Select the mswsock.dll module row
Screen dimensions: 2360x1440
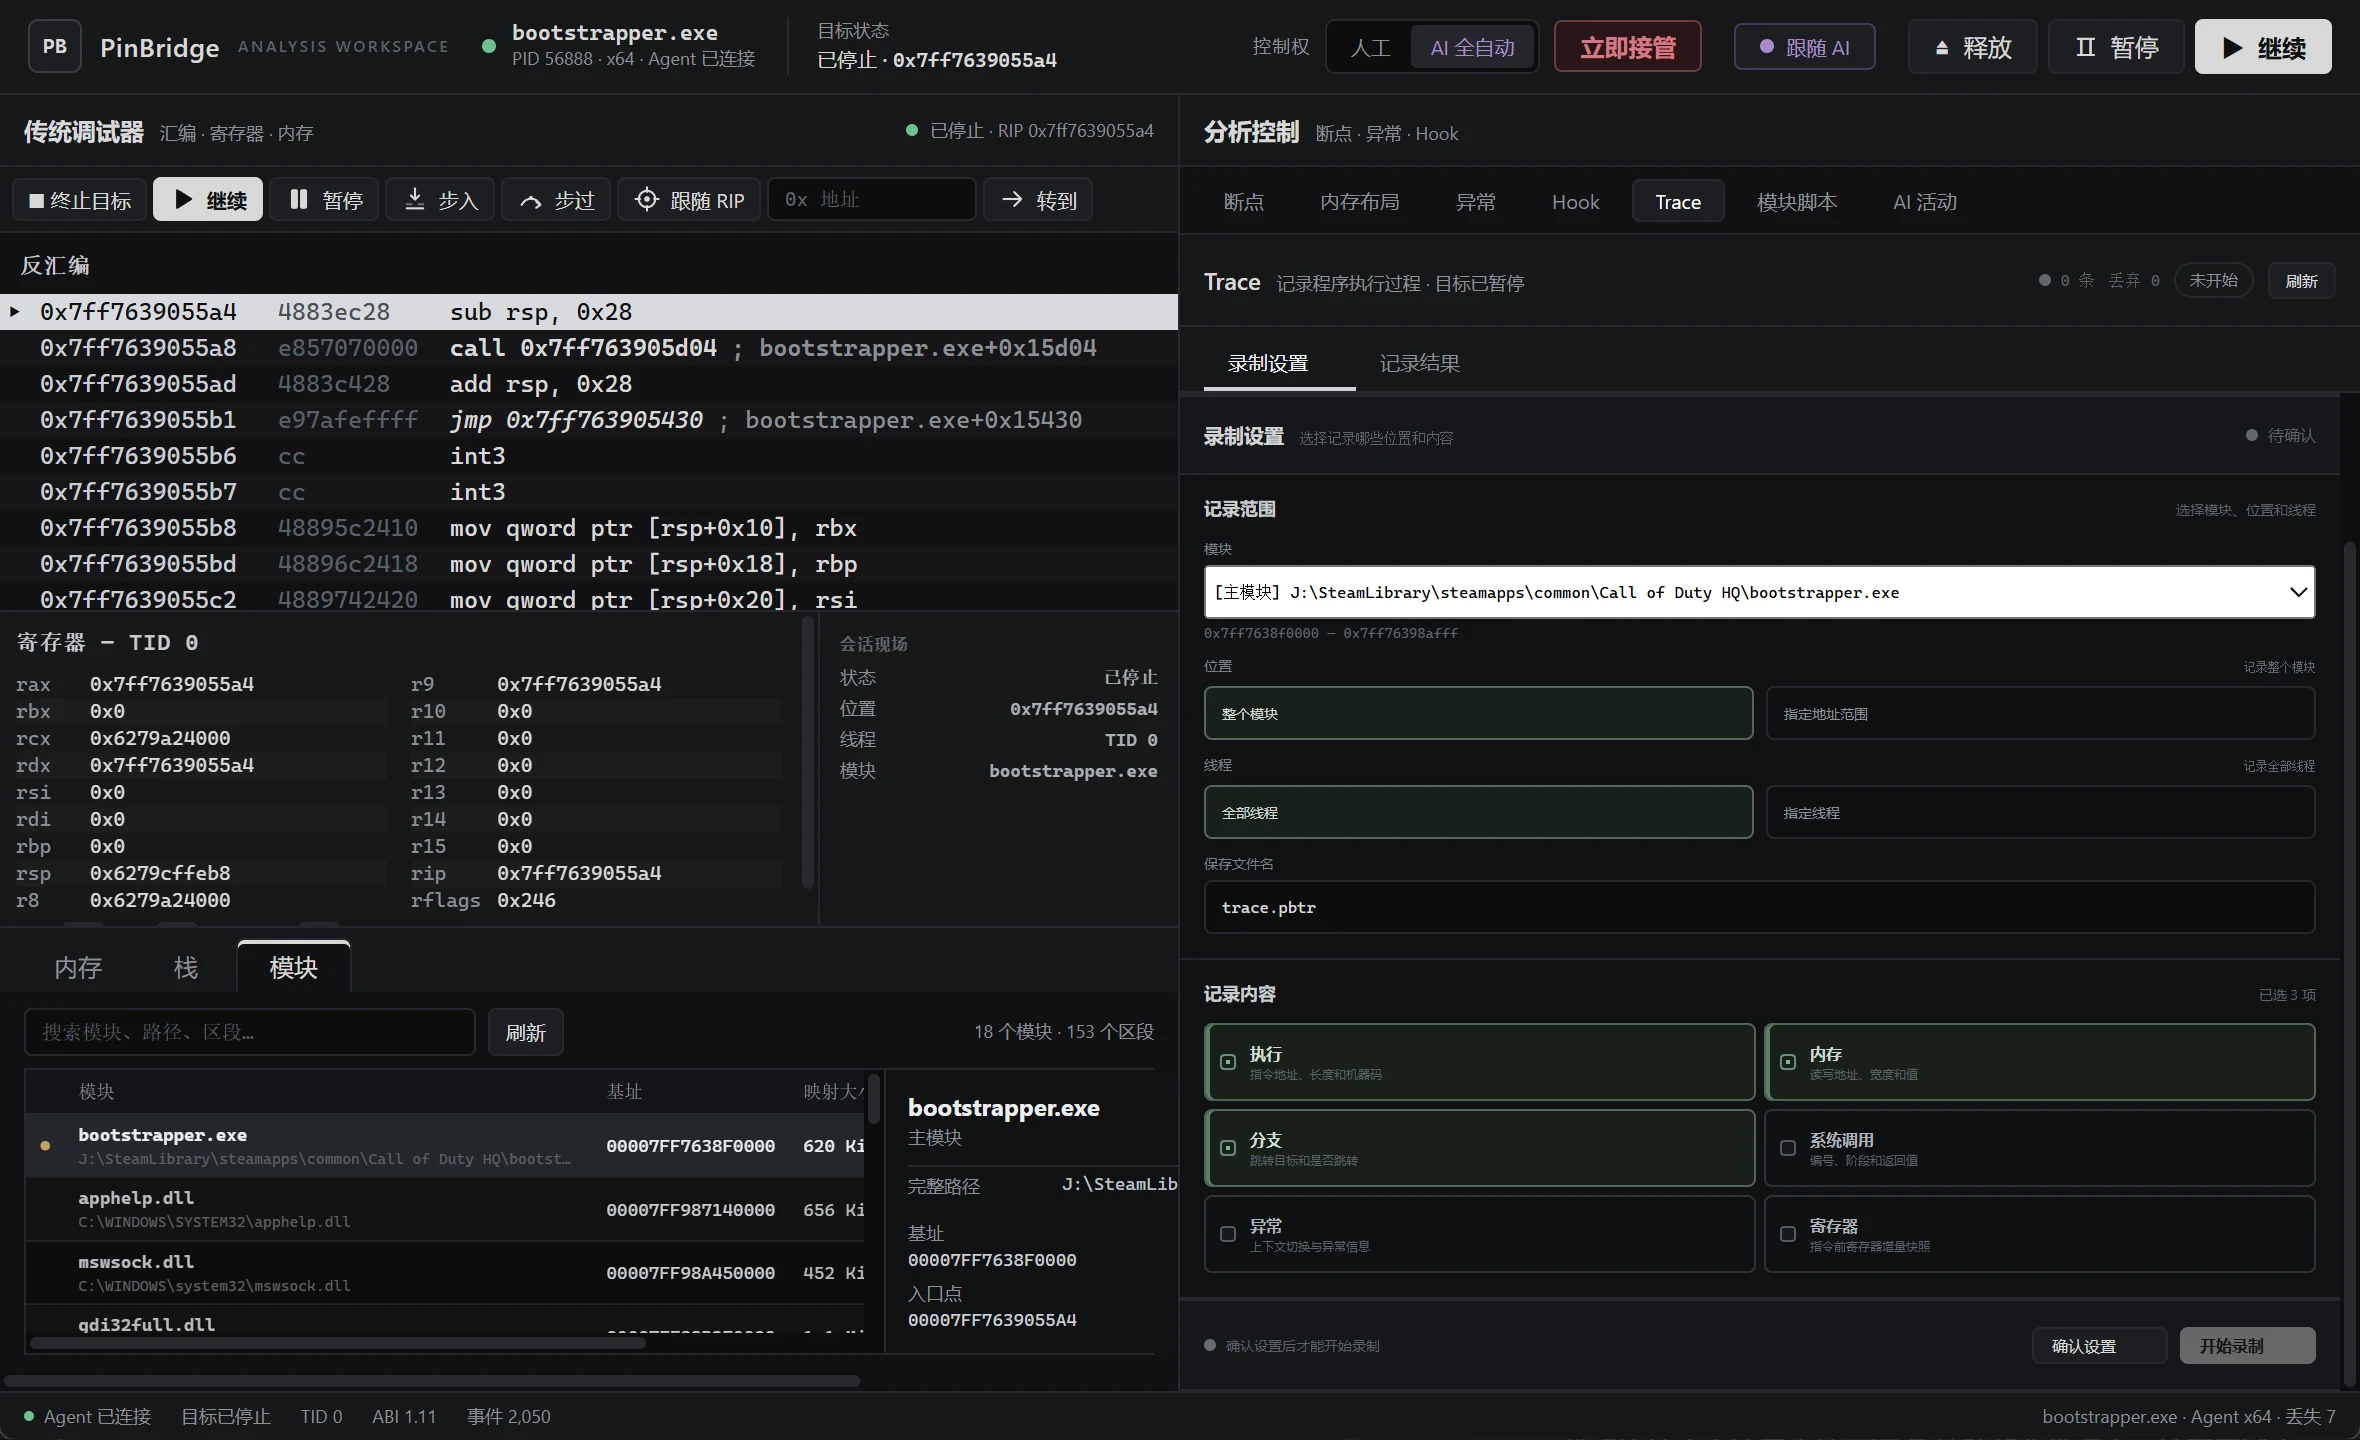(446, 1273)
